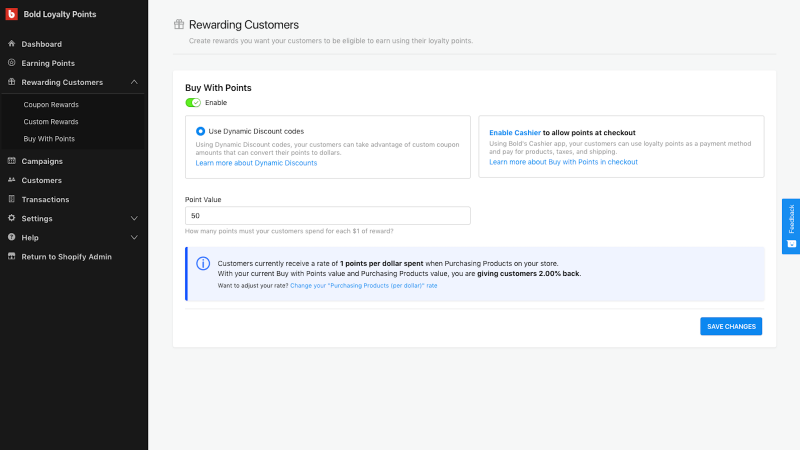Click the Point Value input field
This screenshot has width=800, height=450.
(328, 216)
